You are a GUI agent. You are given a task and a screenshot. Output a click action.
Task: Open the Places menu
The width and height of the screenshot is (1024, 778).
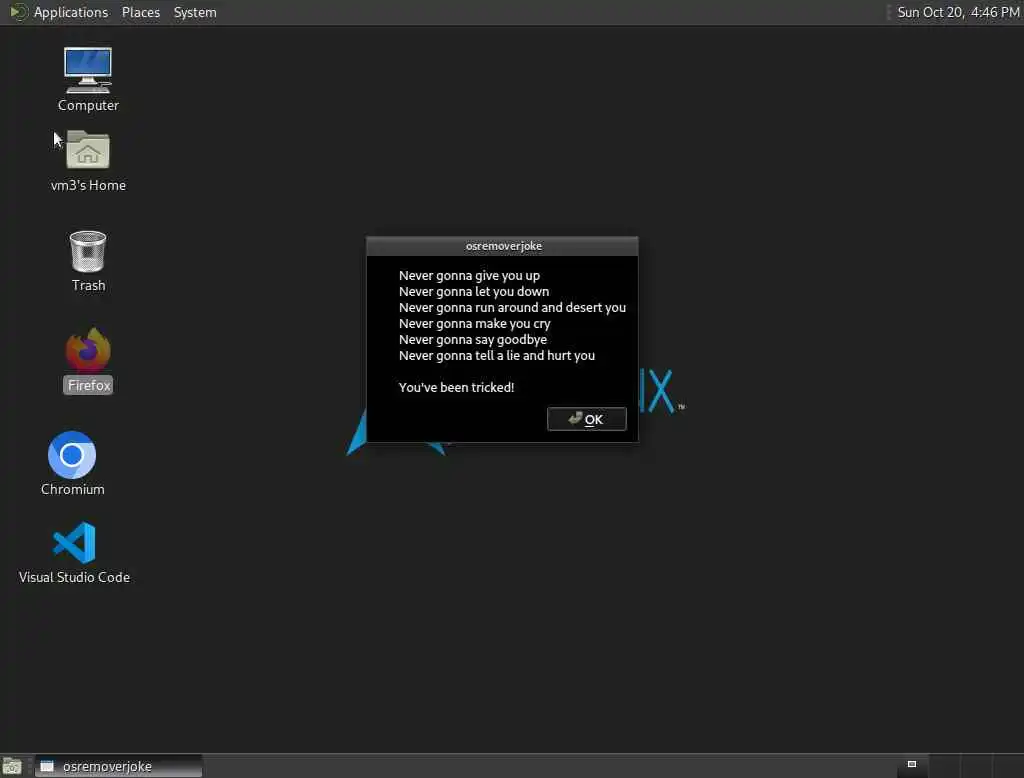(140, 12)
